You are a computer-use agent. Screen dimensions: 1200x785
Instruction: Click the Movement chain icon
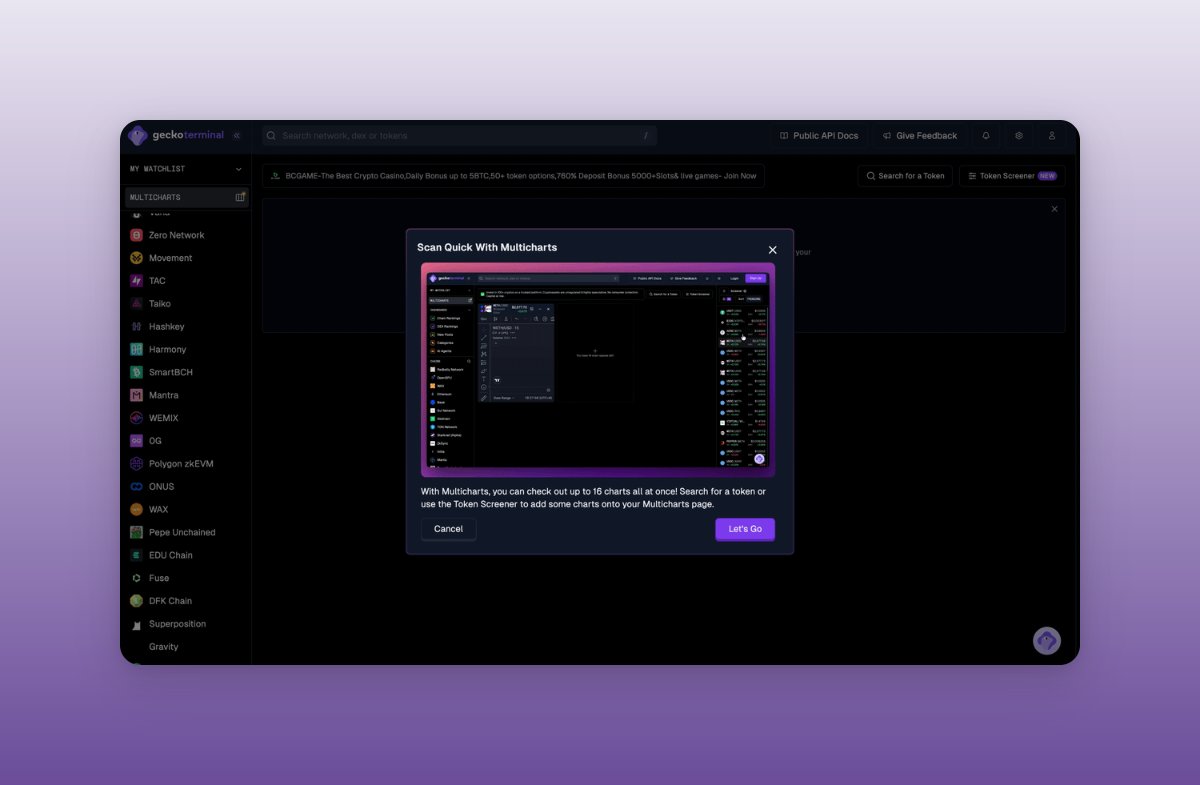click(137, 258)
